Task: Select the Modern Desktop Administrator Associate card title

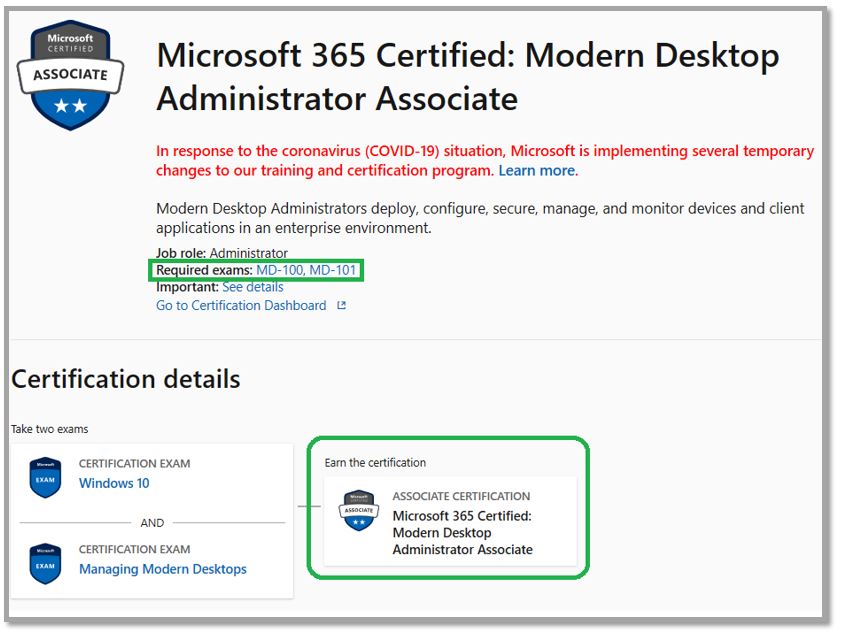Action: [462, 532]
